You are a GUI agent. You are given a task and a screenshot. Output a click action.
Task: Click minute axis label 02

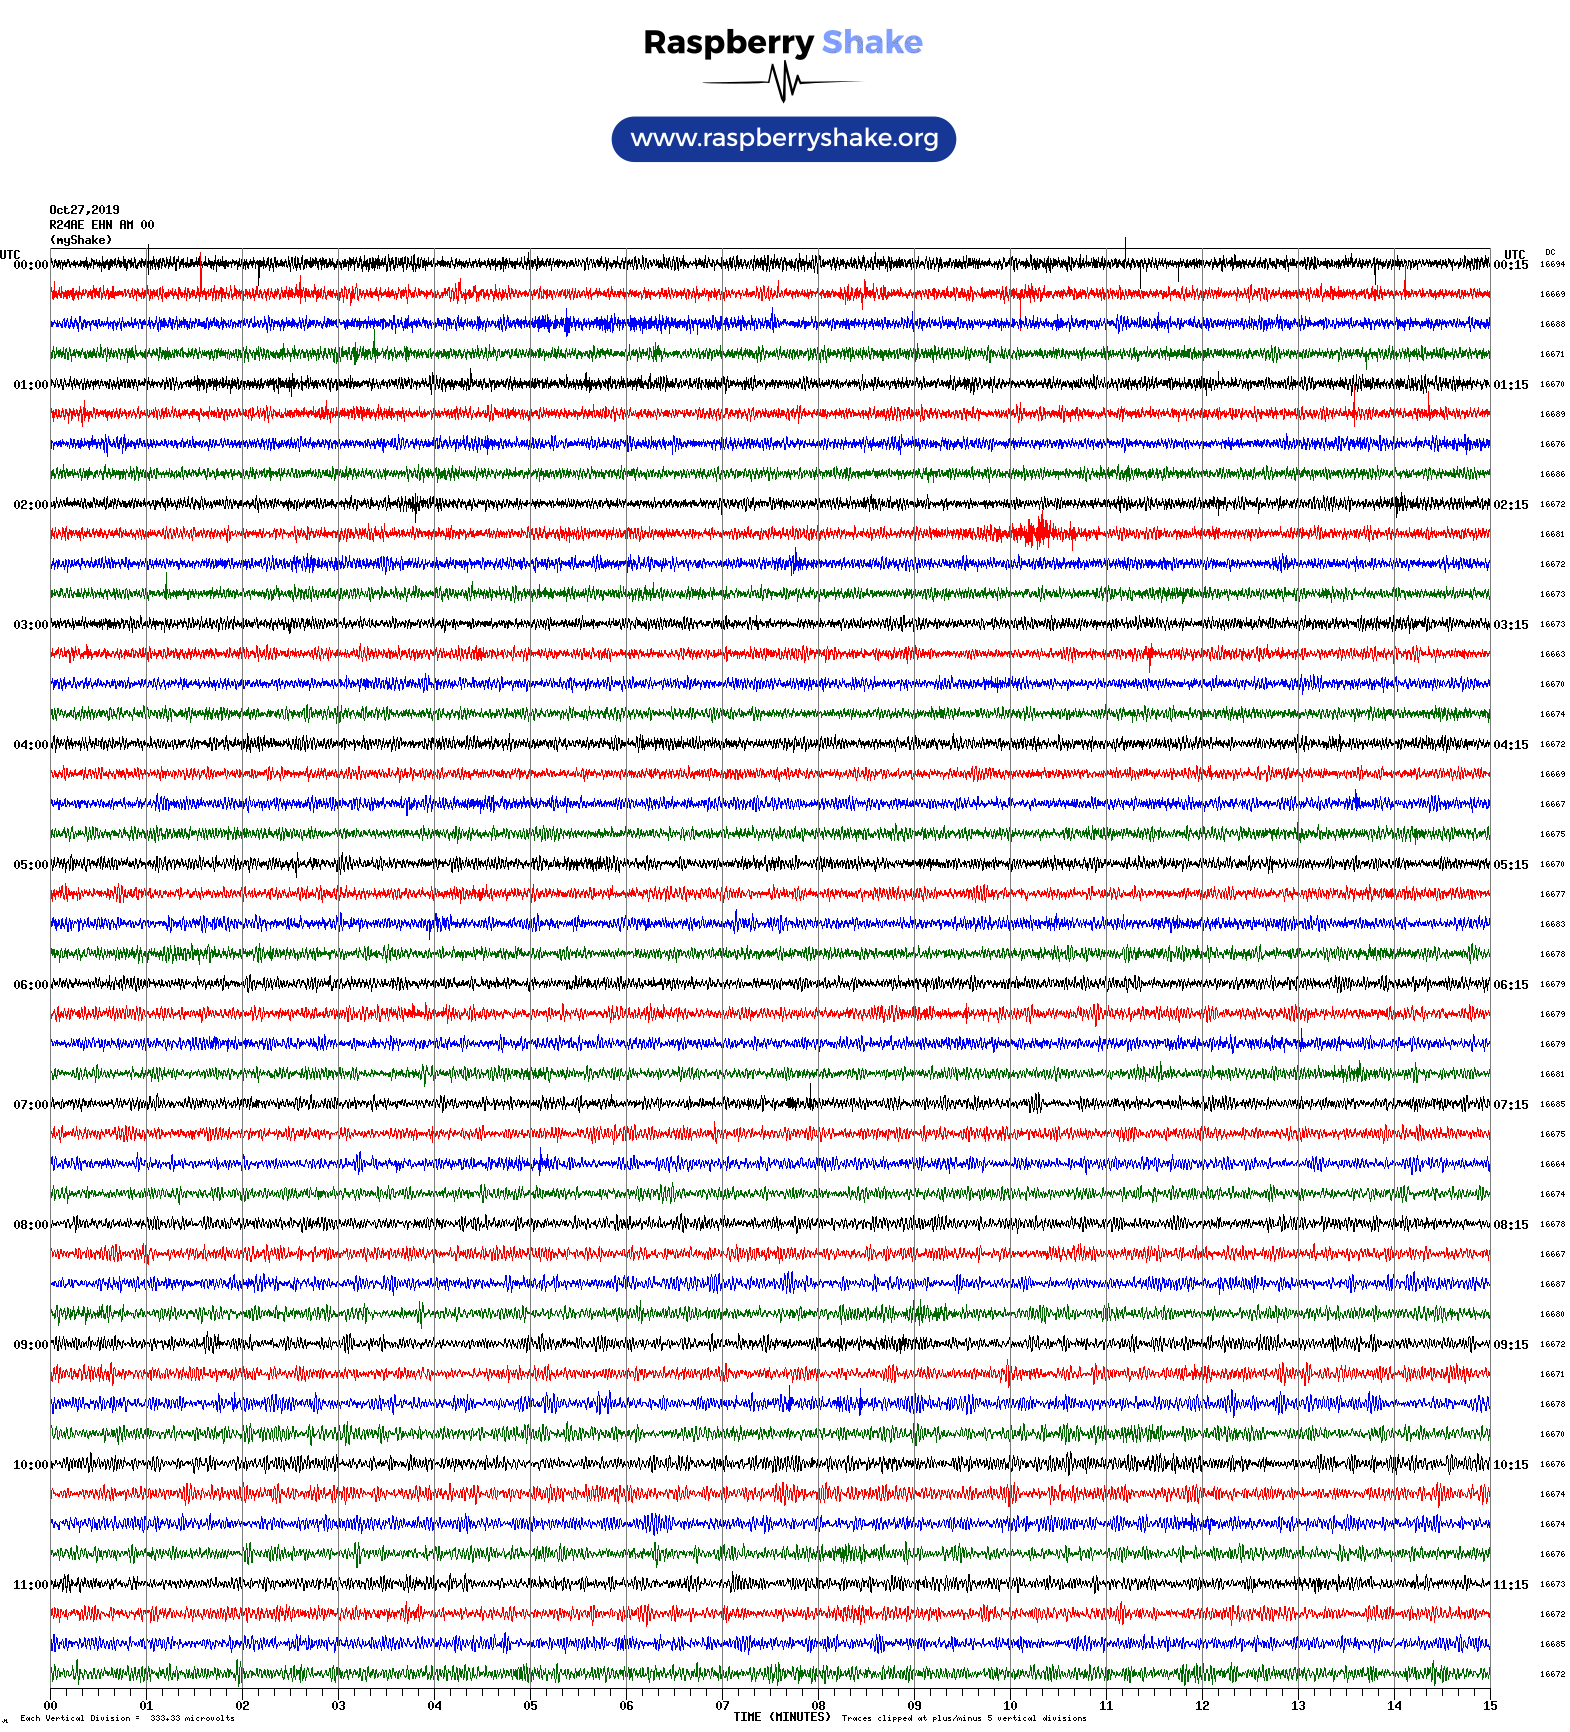pyautogui.click(x=242, y=1706)
